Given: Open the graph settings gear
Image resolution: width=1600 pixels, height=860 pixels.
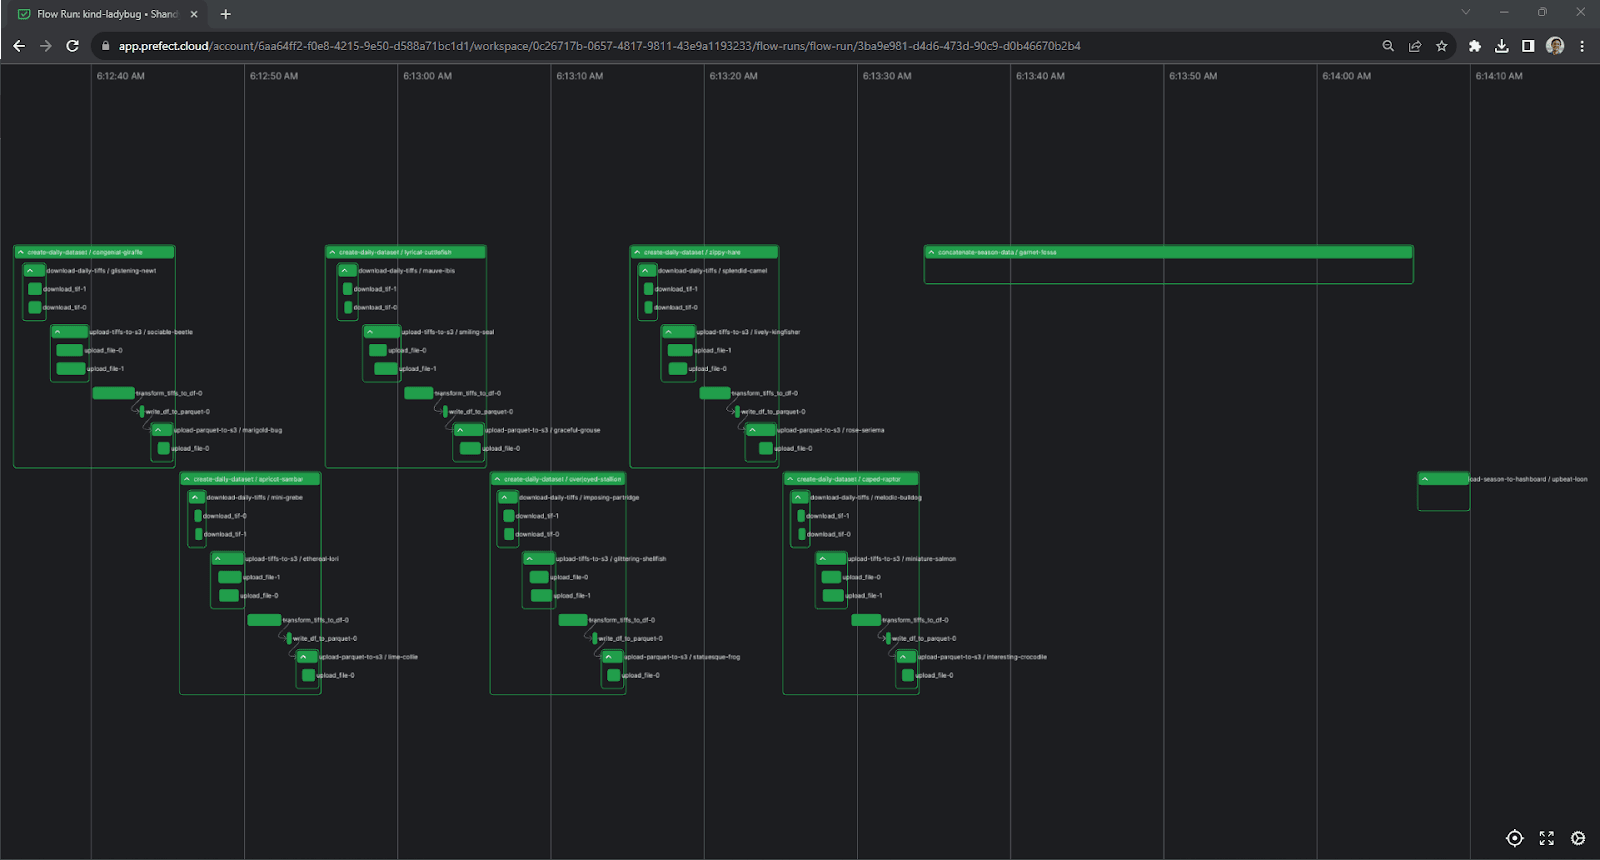Looking at the screenshot, I should [1578, 838].
